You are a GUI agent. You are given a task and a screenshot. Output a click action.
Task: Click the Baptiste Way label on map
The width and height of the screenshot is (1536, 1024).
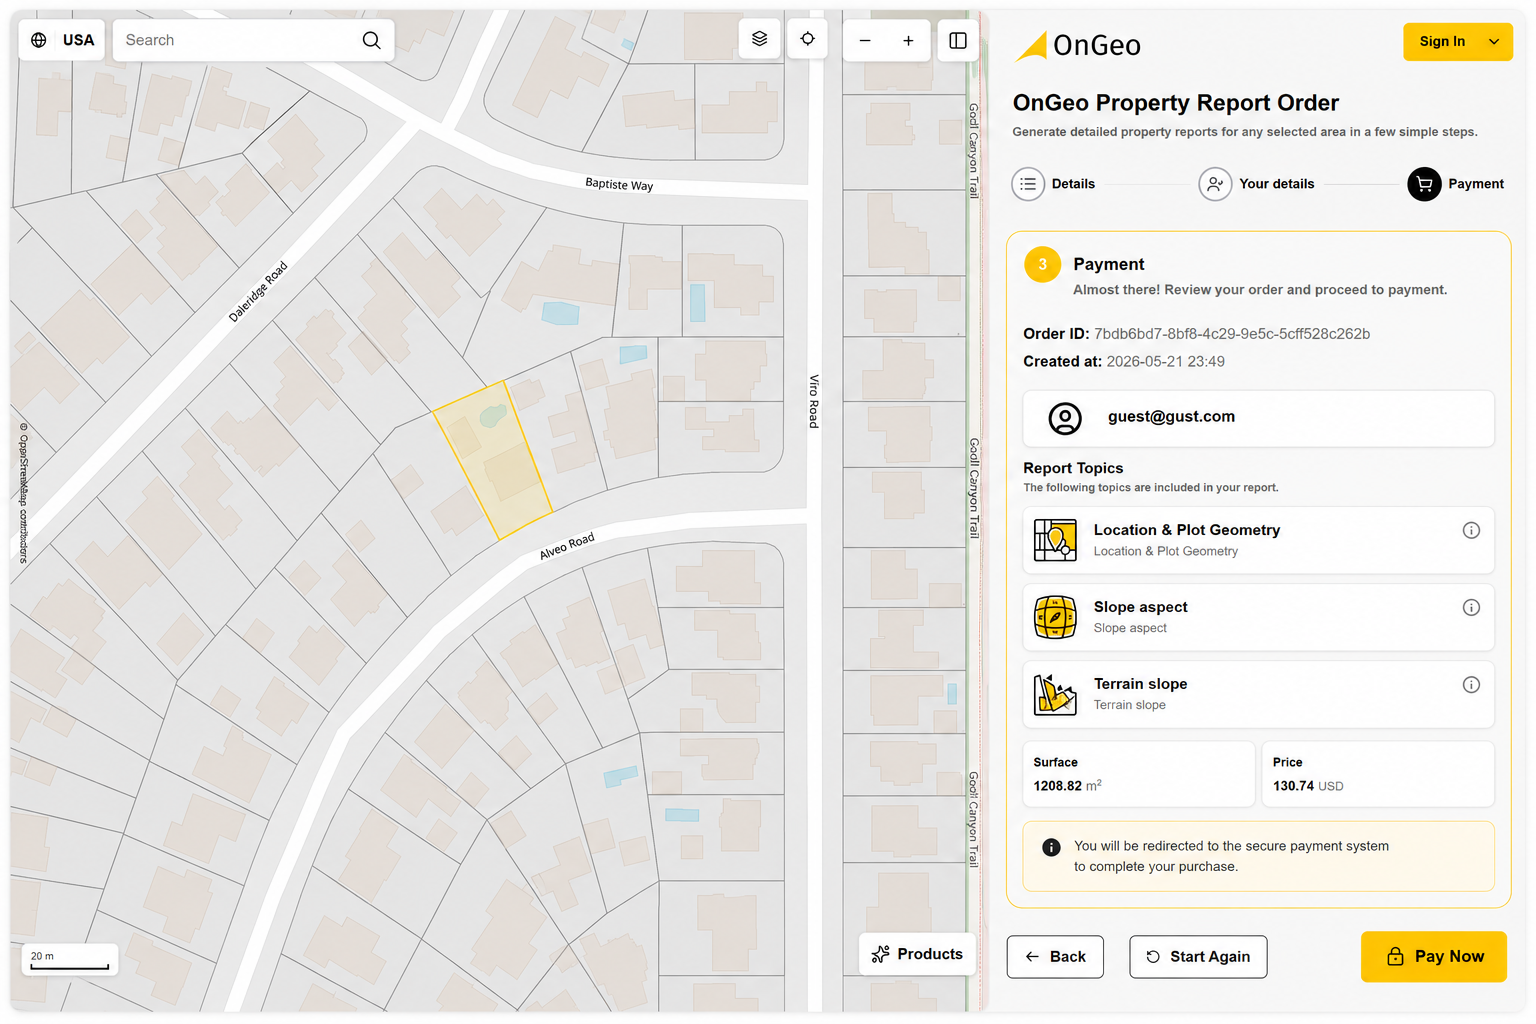pyautogui.click(x=619, y=185)
